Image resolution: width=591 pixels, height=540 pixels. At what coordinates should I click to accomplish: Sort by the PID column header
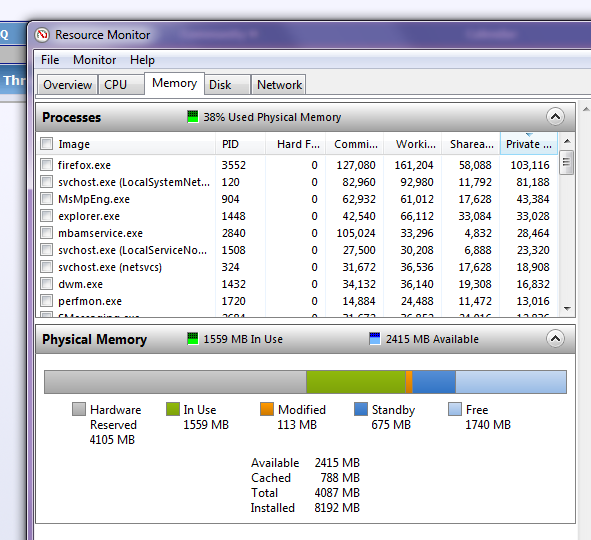tap(241, 144)
